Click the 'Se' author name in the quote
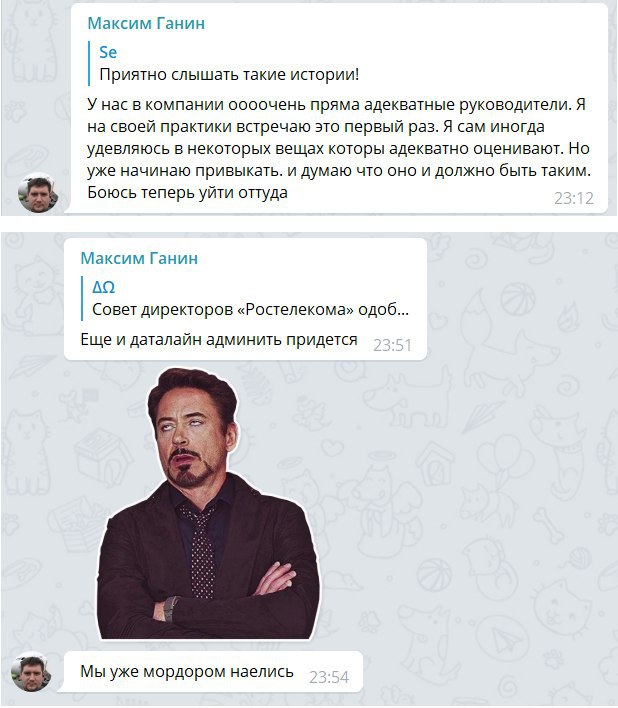Viewport: 618px width, 708px height. tap(108, 52)
